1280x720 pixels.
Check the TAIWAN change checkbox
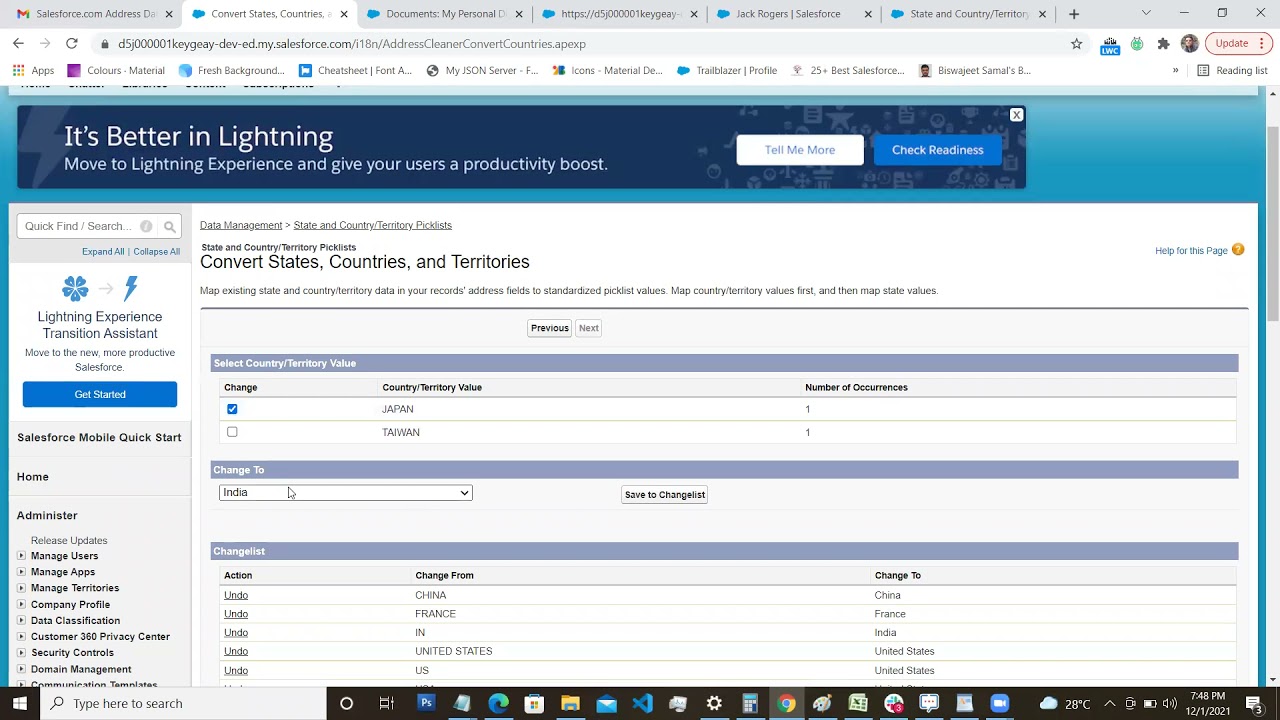232,432
